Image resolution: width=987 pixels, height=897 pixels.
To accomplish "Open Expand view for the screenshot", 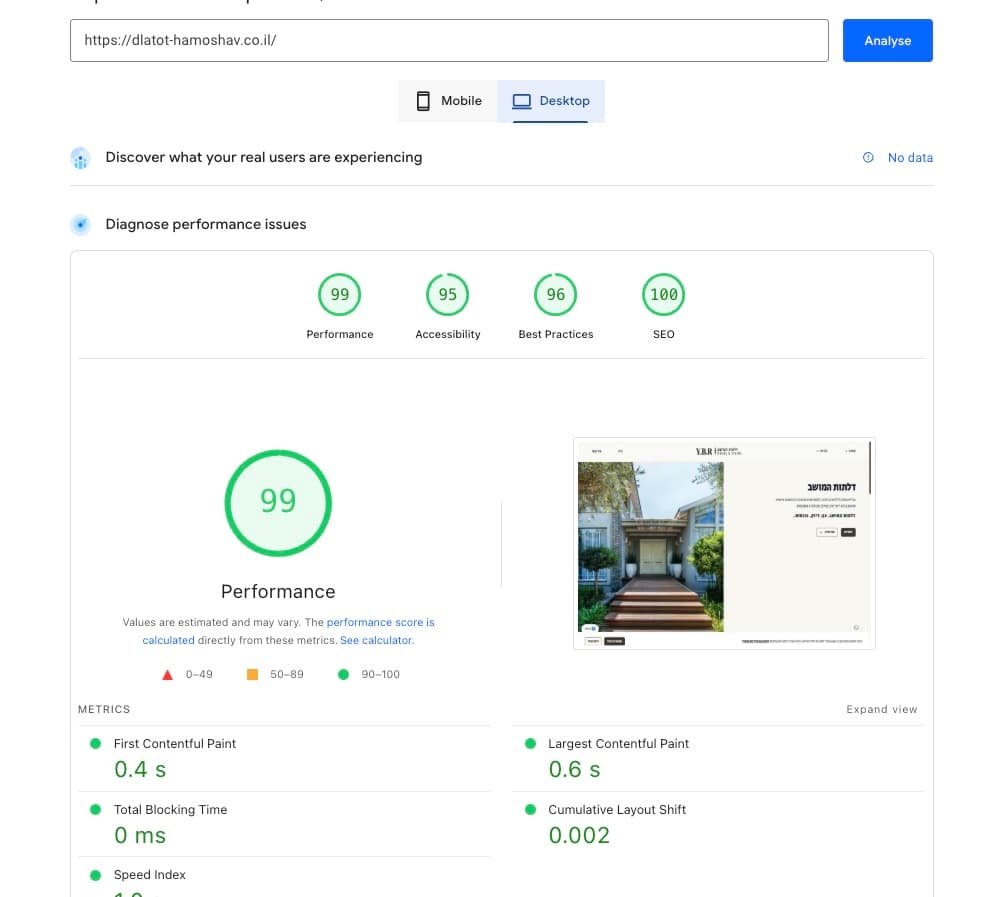I will (x=881, y=709).
